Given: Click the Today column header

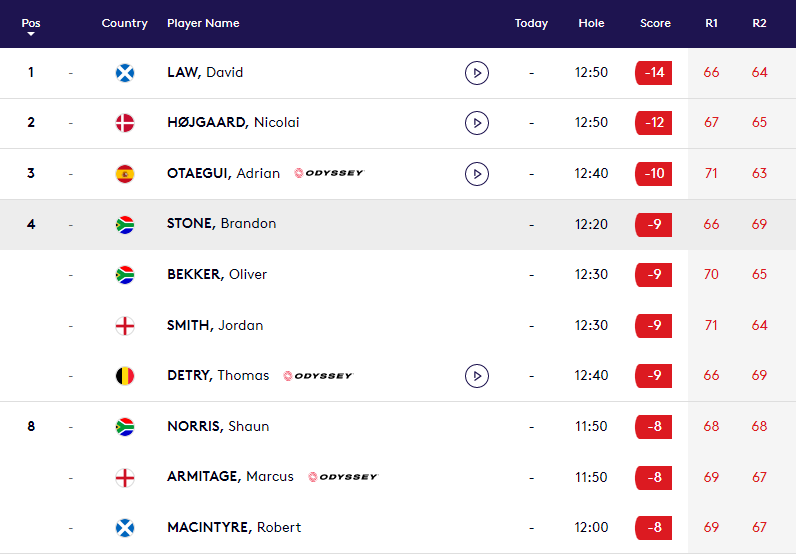Looking at the screenshot, I should tap(531, 23).
